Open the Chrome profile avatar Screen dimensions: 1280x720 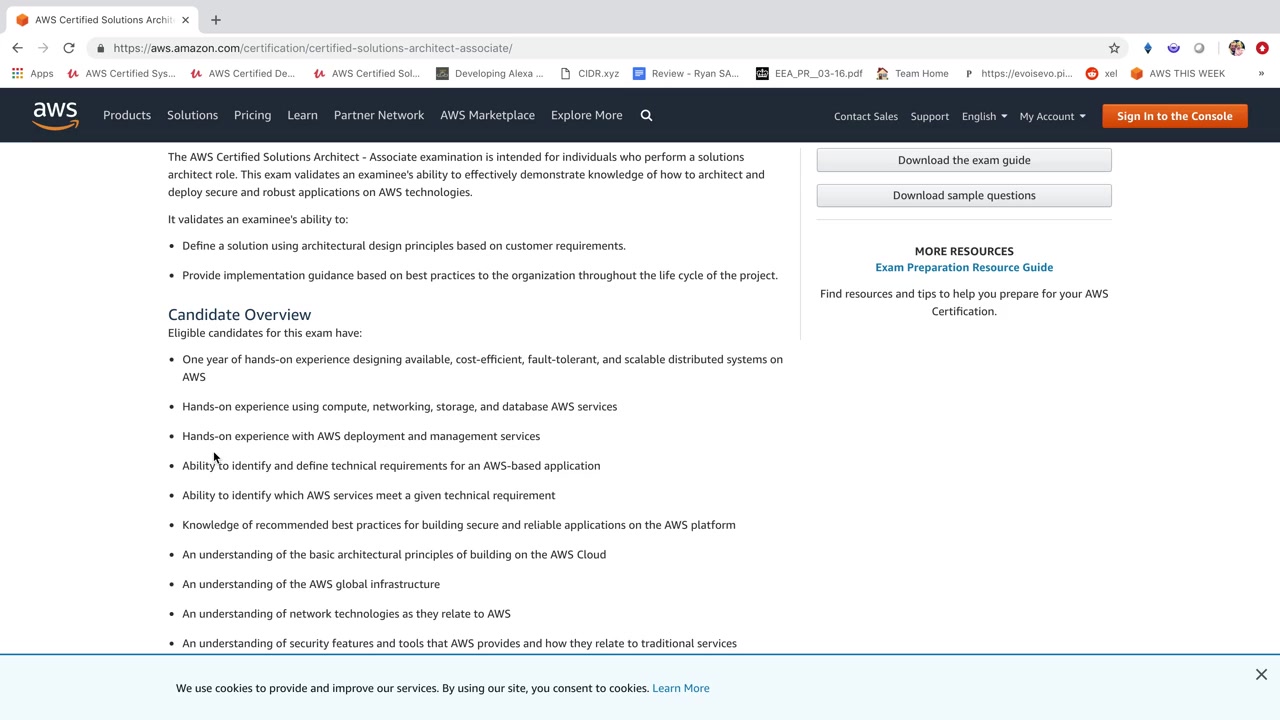coord(1237,48)
